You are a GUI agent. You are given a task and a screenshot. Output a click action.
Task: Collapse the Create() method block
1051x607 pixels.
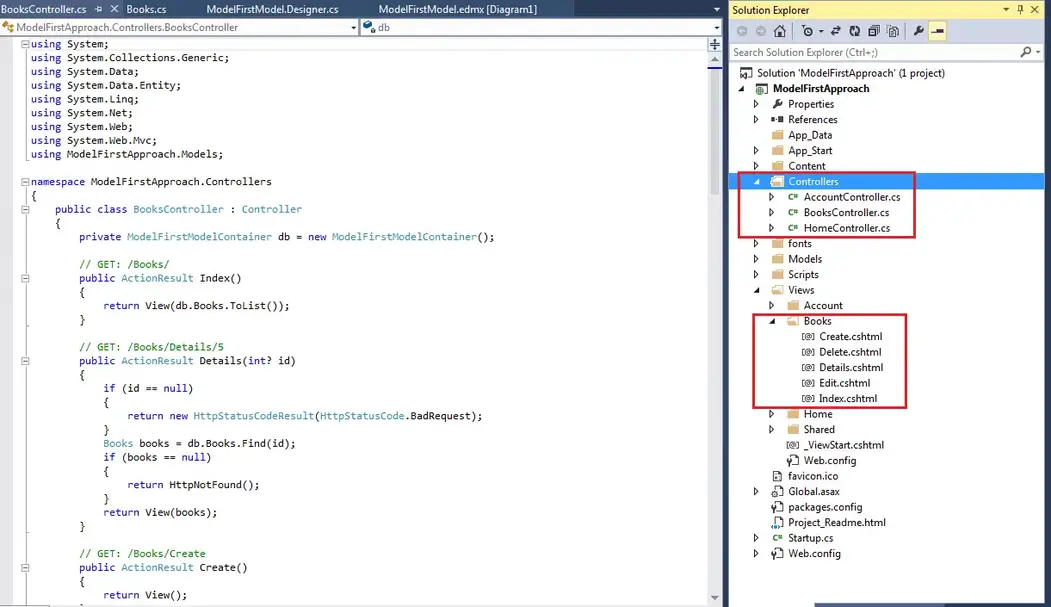(x=25, y=567)
